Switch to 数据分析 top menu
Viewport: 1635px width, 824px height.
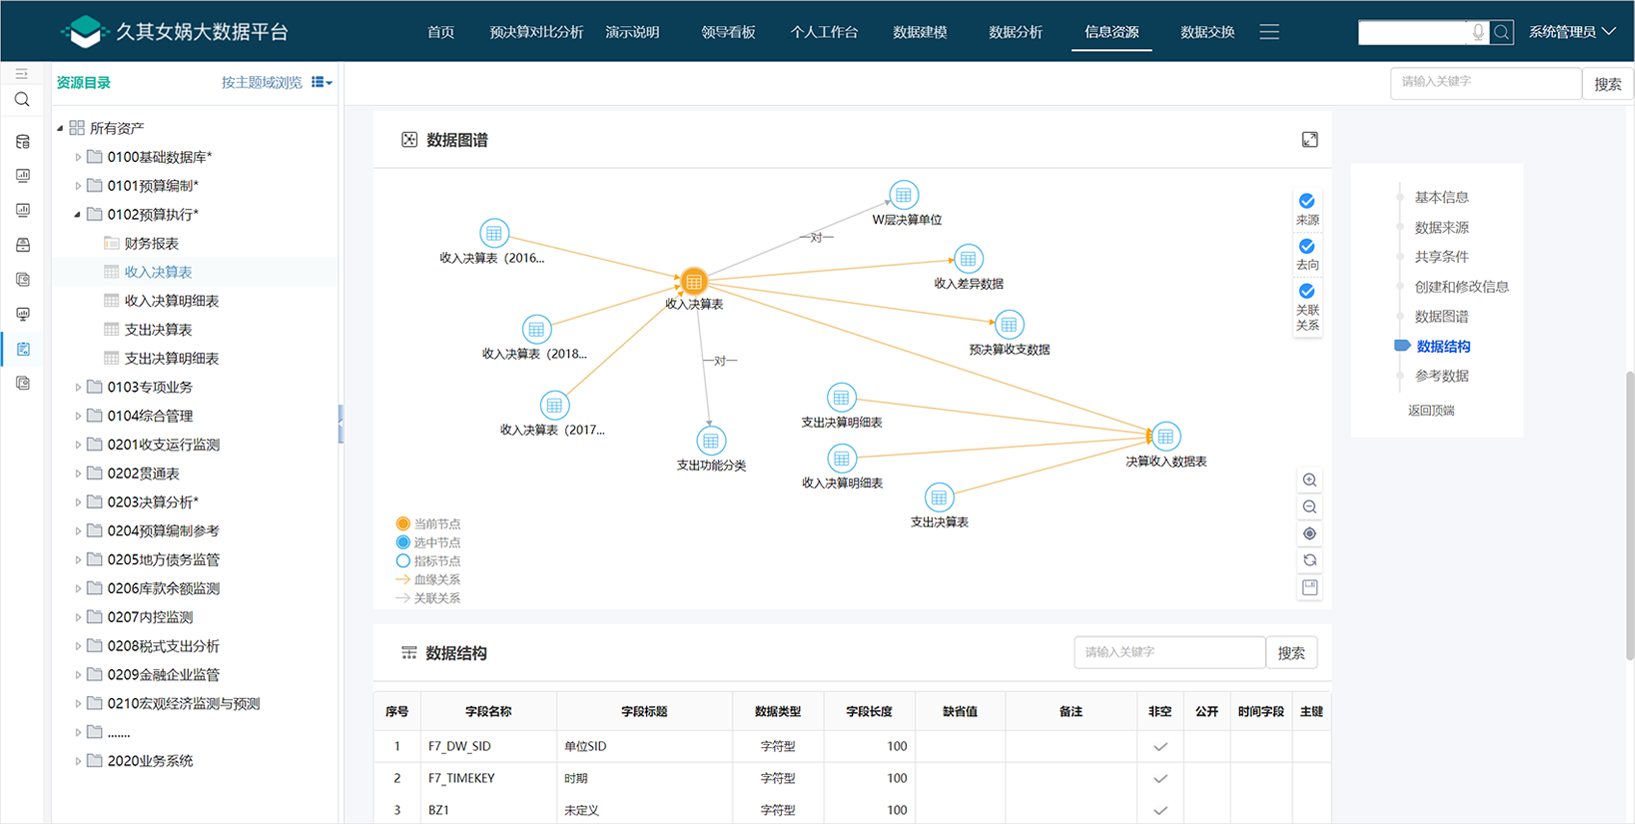coord(1015,32)
